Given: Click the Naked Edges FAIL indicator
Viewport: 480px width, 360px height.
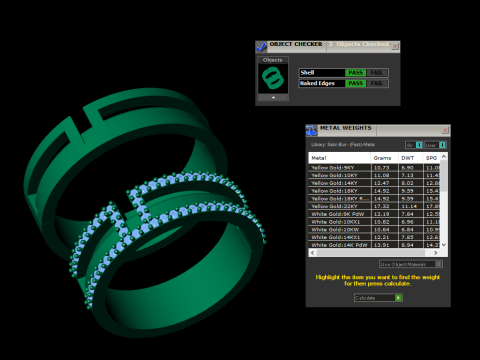Looking at the screenshot, I should coord(377,83).
